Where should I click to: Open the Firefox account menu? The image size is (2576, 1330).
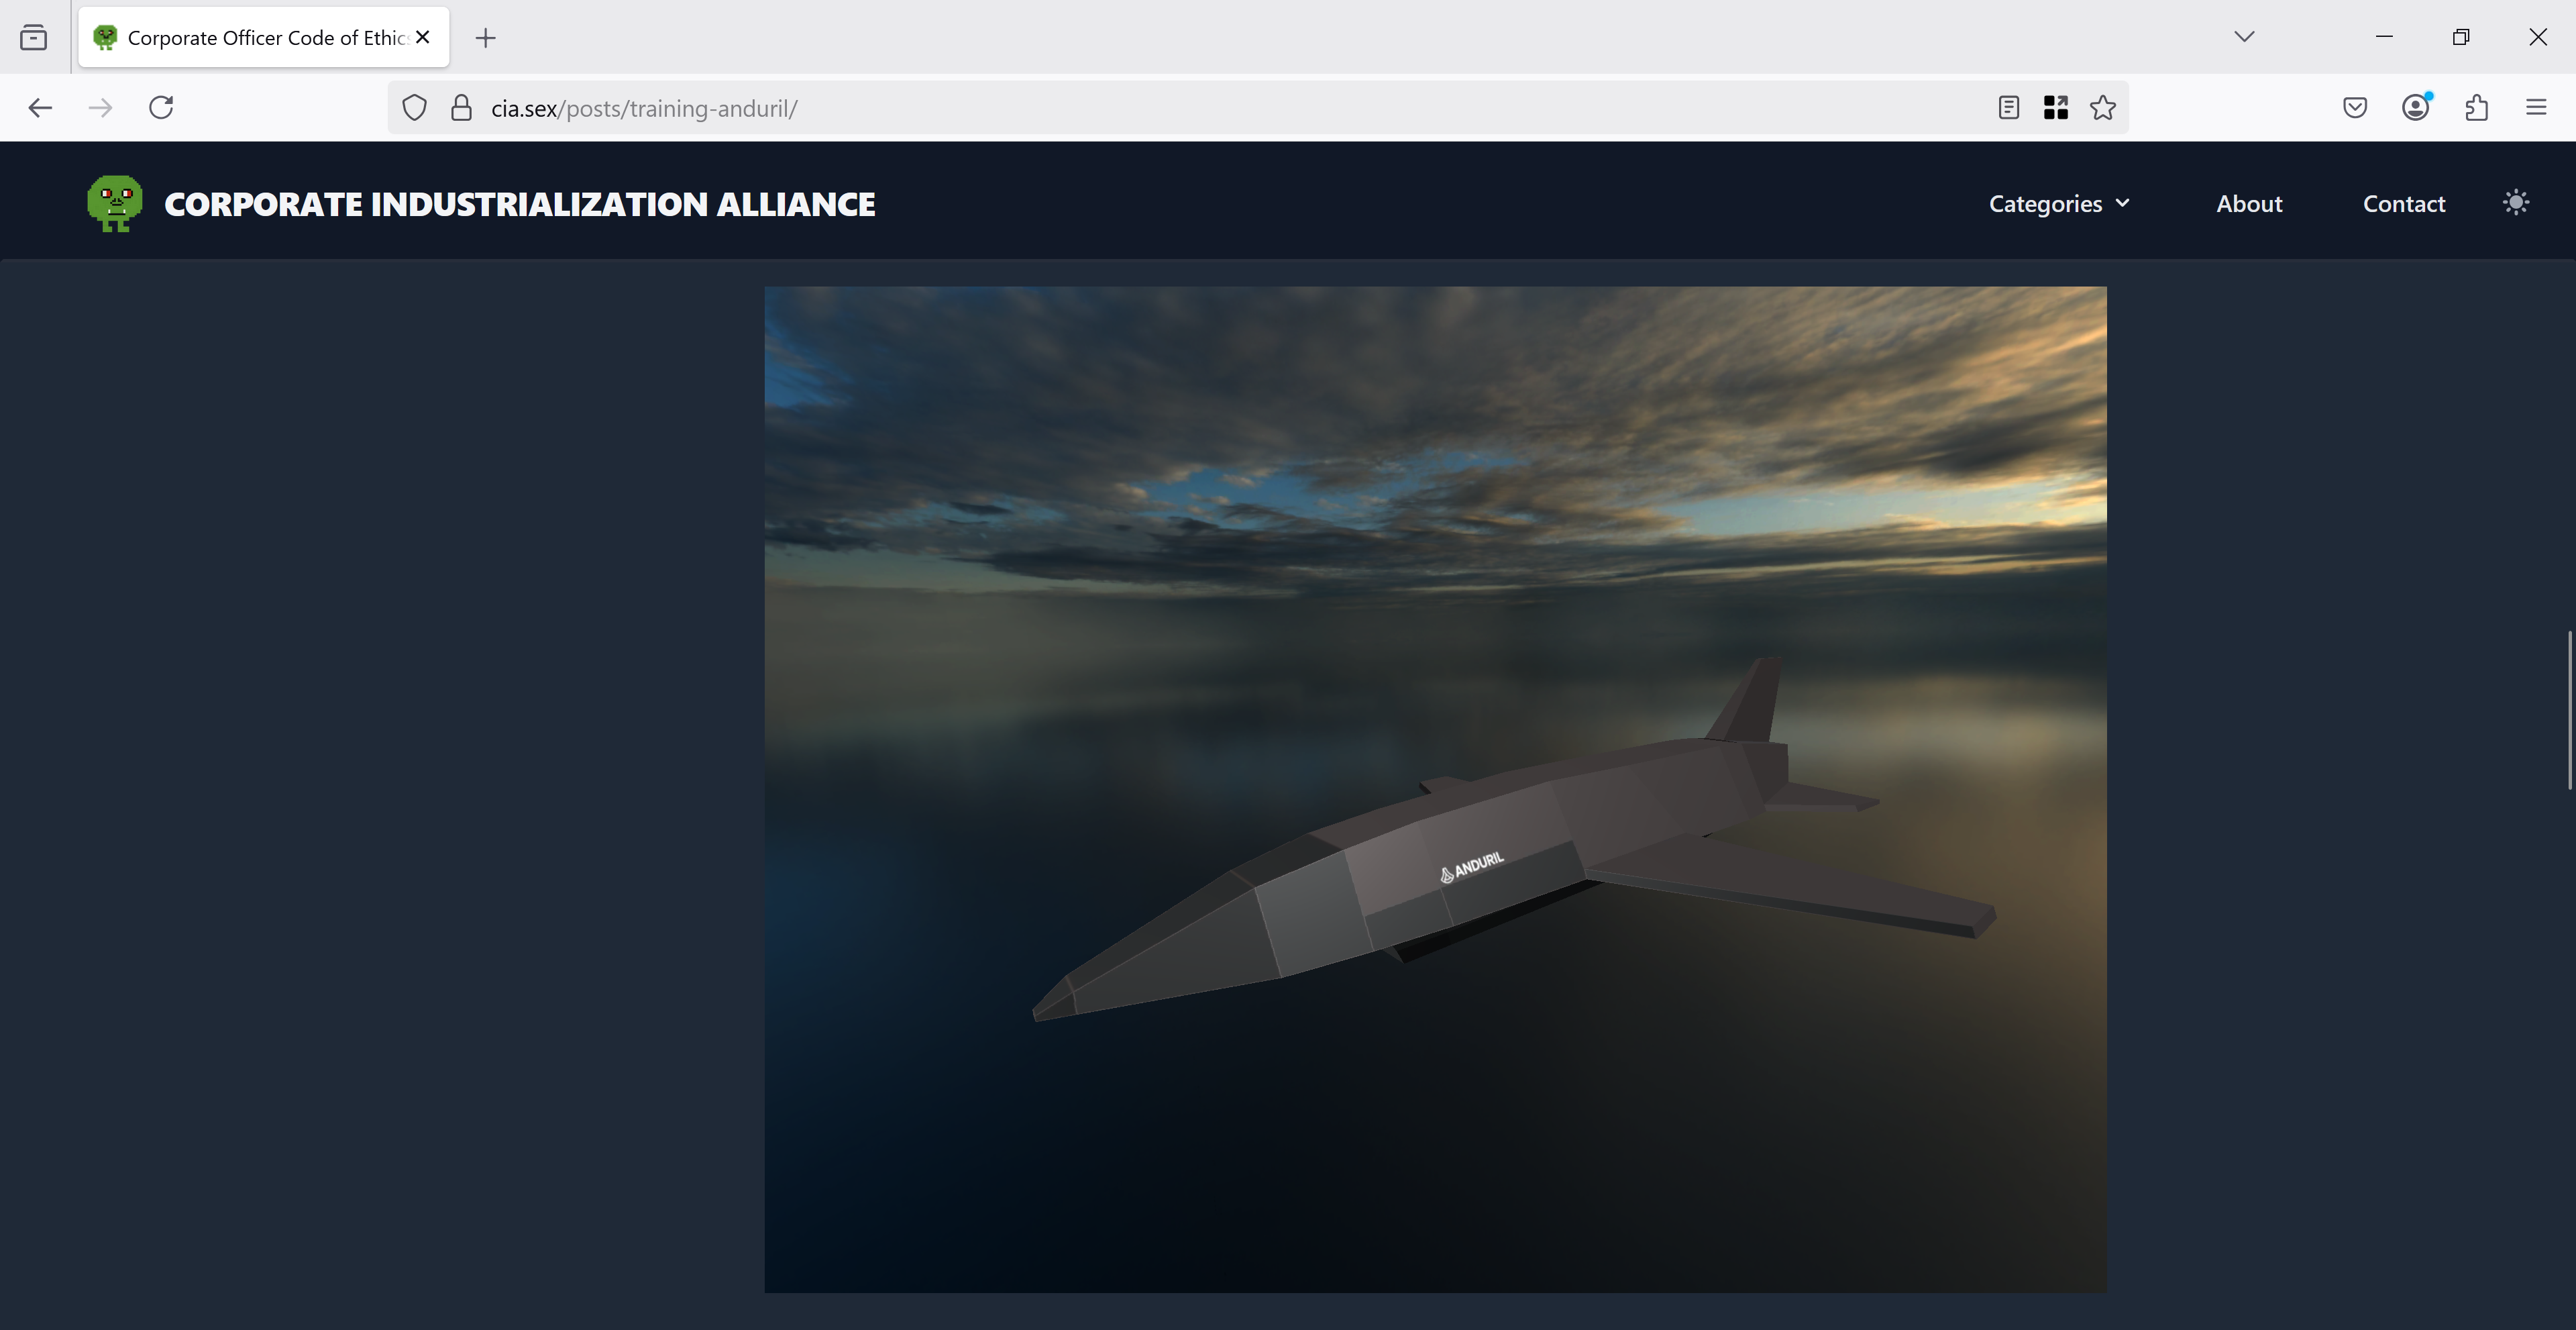click(x=2415, y=107)
